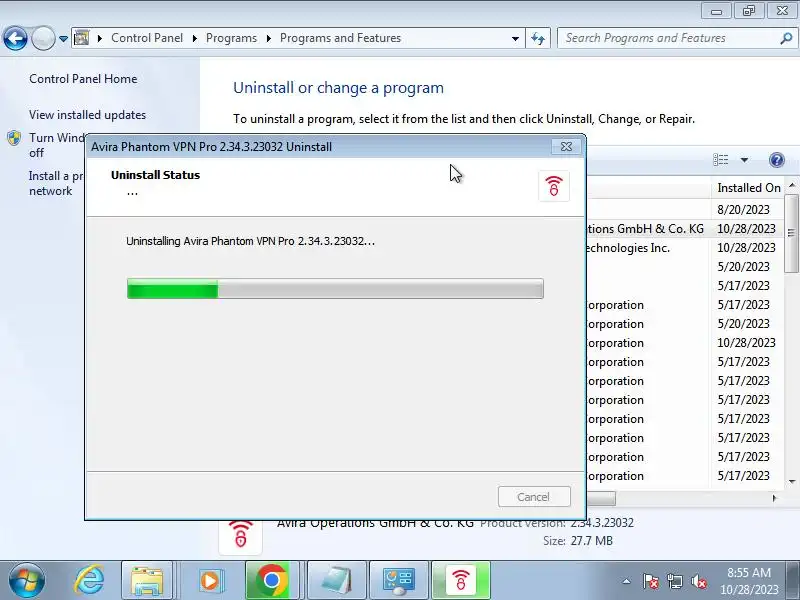Click Action Center flag tray icon
The width and height of the screenshot is (800, 600).
coord(650,581)
